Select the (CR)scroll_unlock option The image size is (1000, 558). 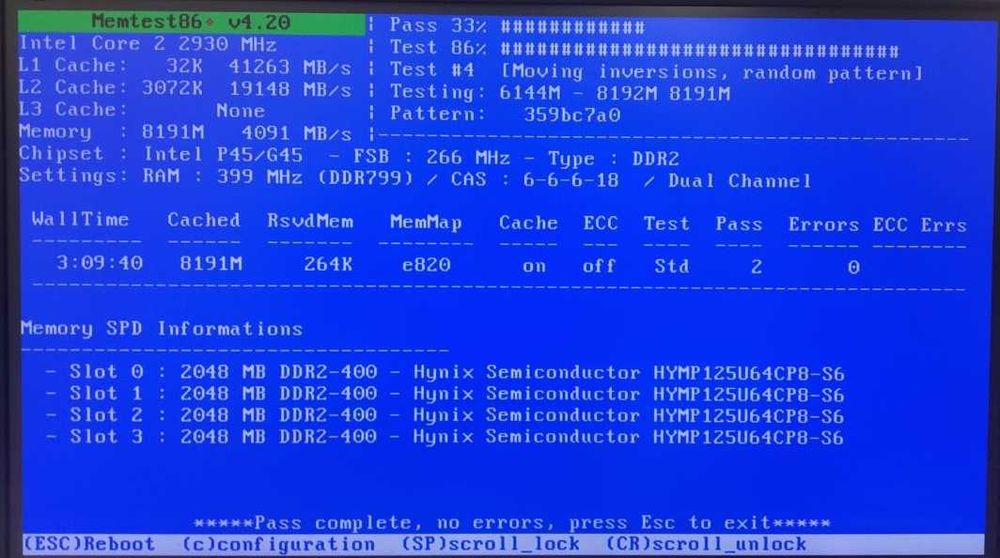point(706,544)
